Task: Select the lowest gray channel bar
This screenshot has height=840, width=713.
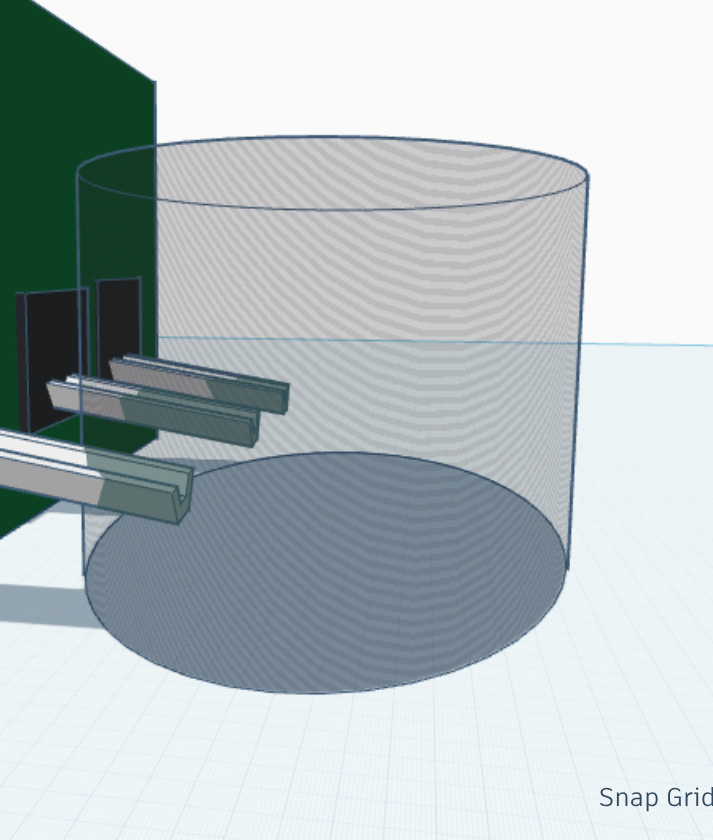Action: (x=96, y=476)
